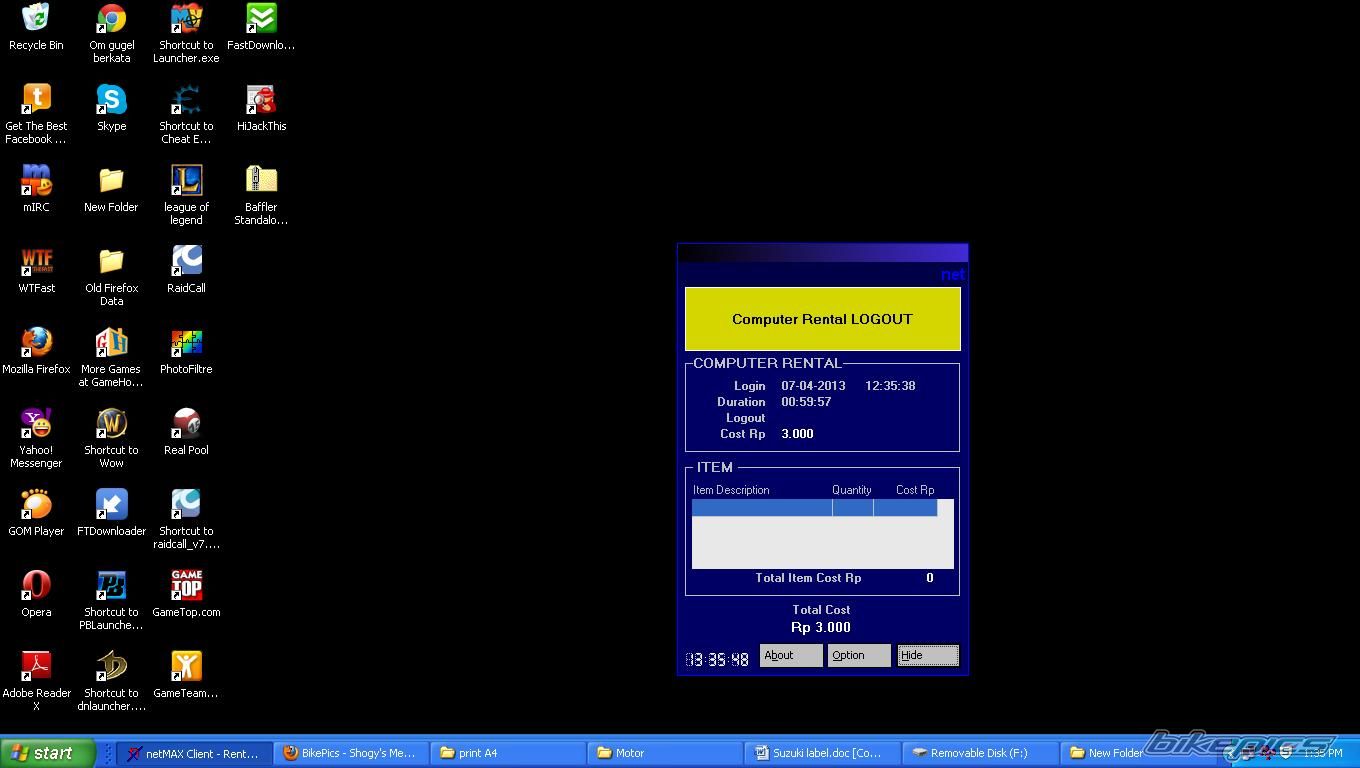Open the Mozilla Firefox desktop icon
The height and width of the screenshot is (768, 1360).
click(36, 343)
